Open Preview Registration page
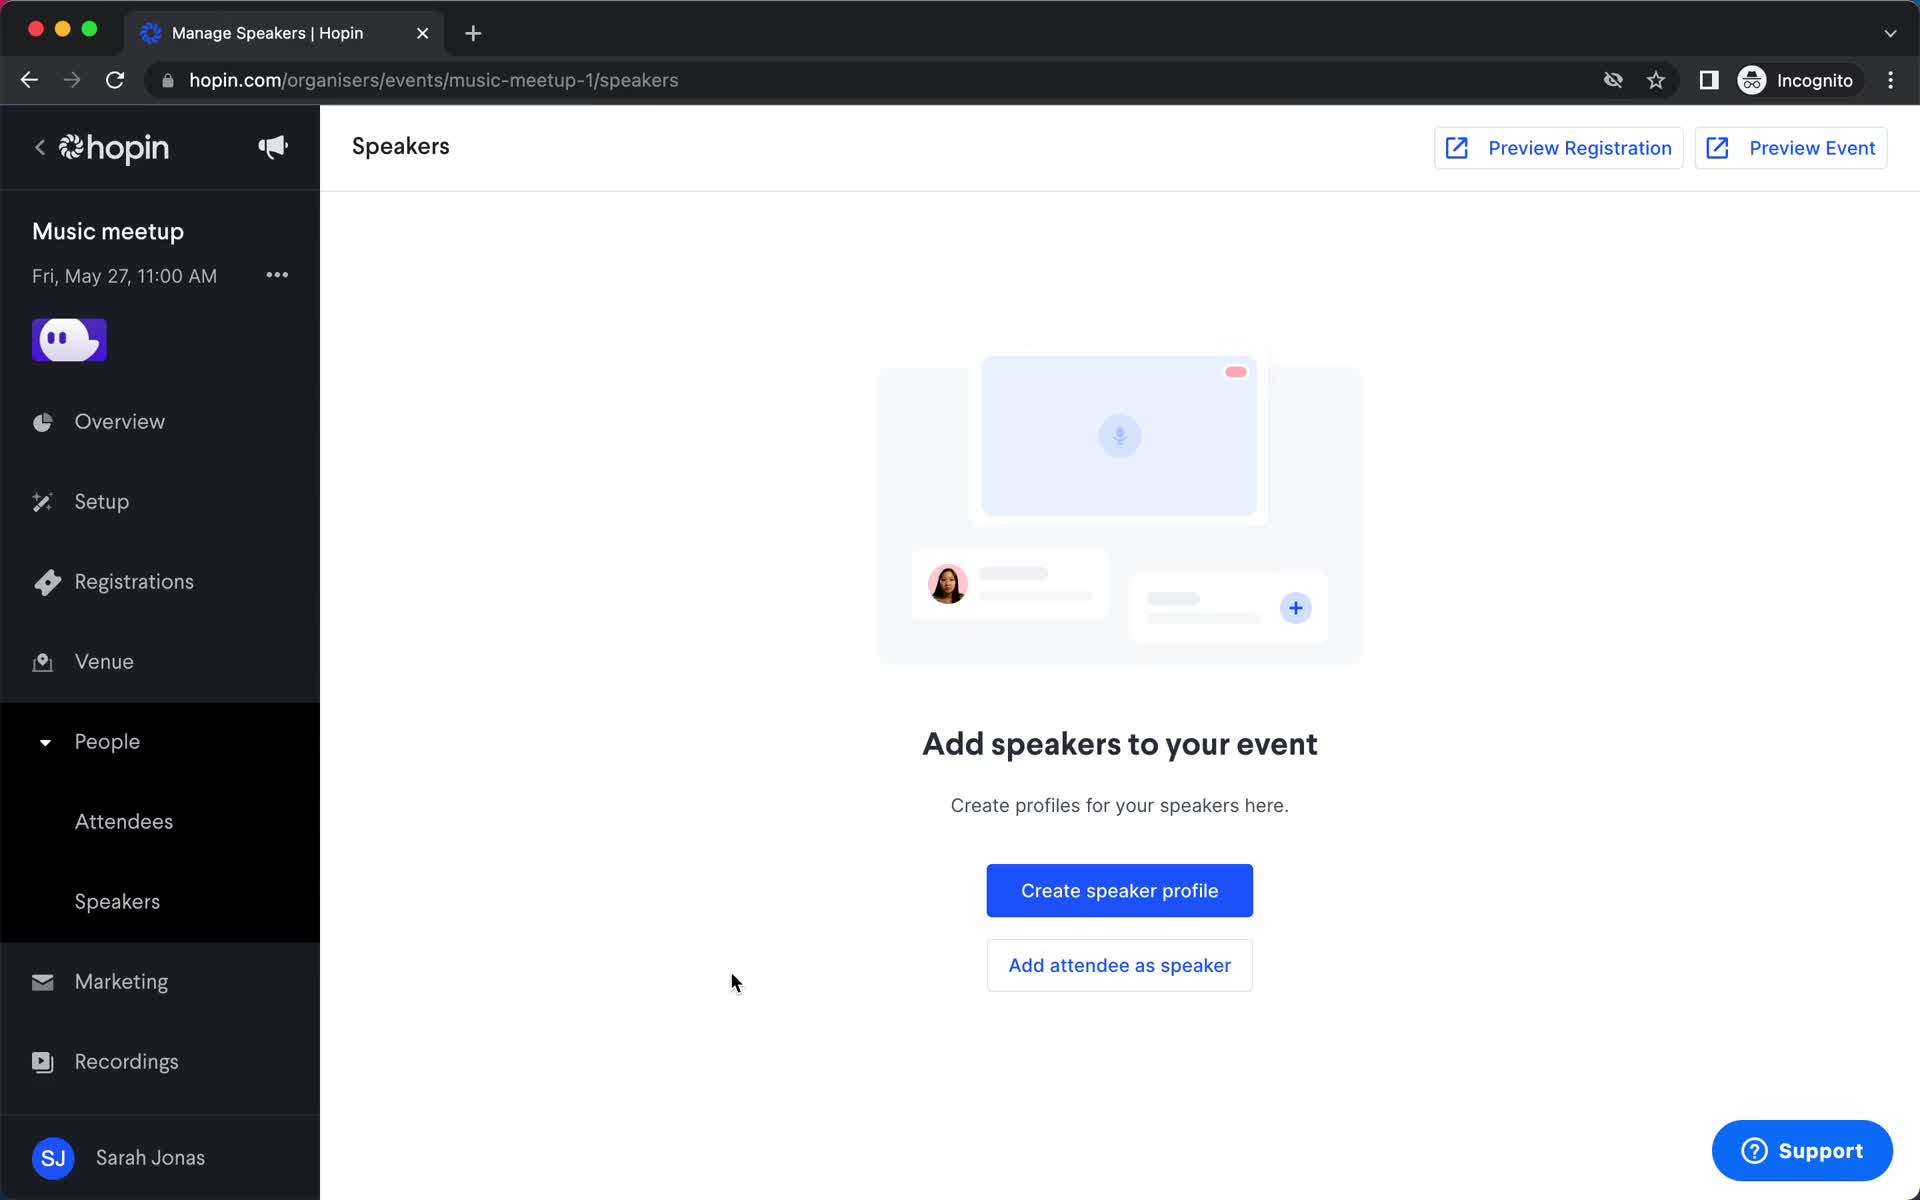Image resolution: width=1920 pixels, height=1200 pixels. 1558,148
